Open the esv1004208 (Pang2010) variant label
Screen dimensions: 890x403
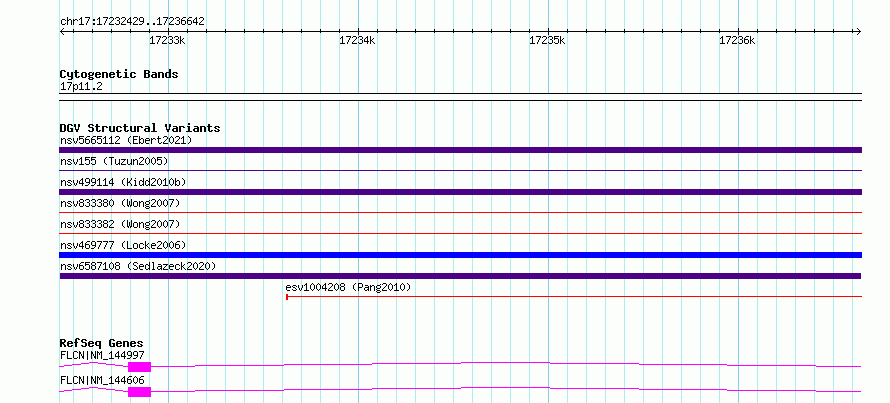(348, 288)
